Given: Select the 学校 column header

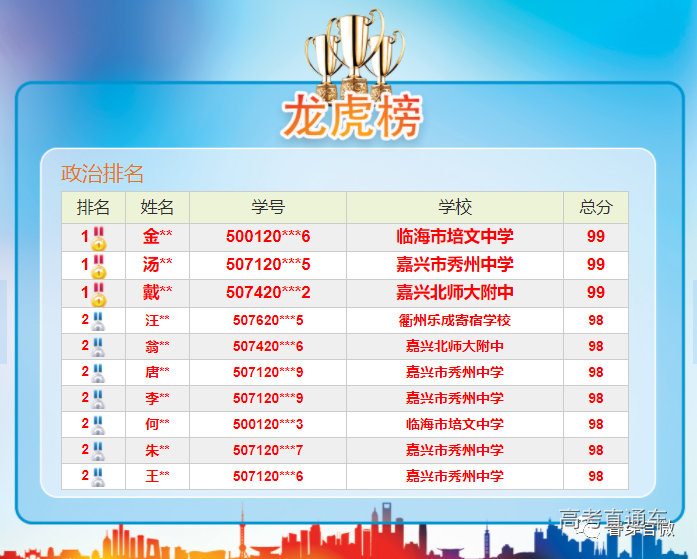Looking at the screenshot, I should [454, 207].
